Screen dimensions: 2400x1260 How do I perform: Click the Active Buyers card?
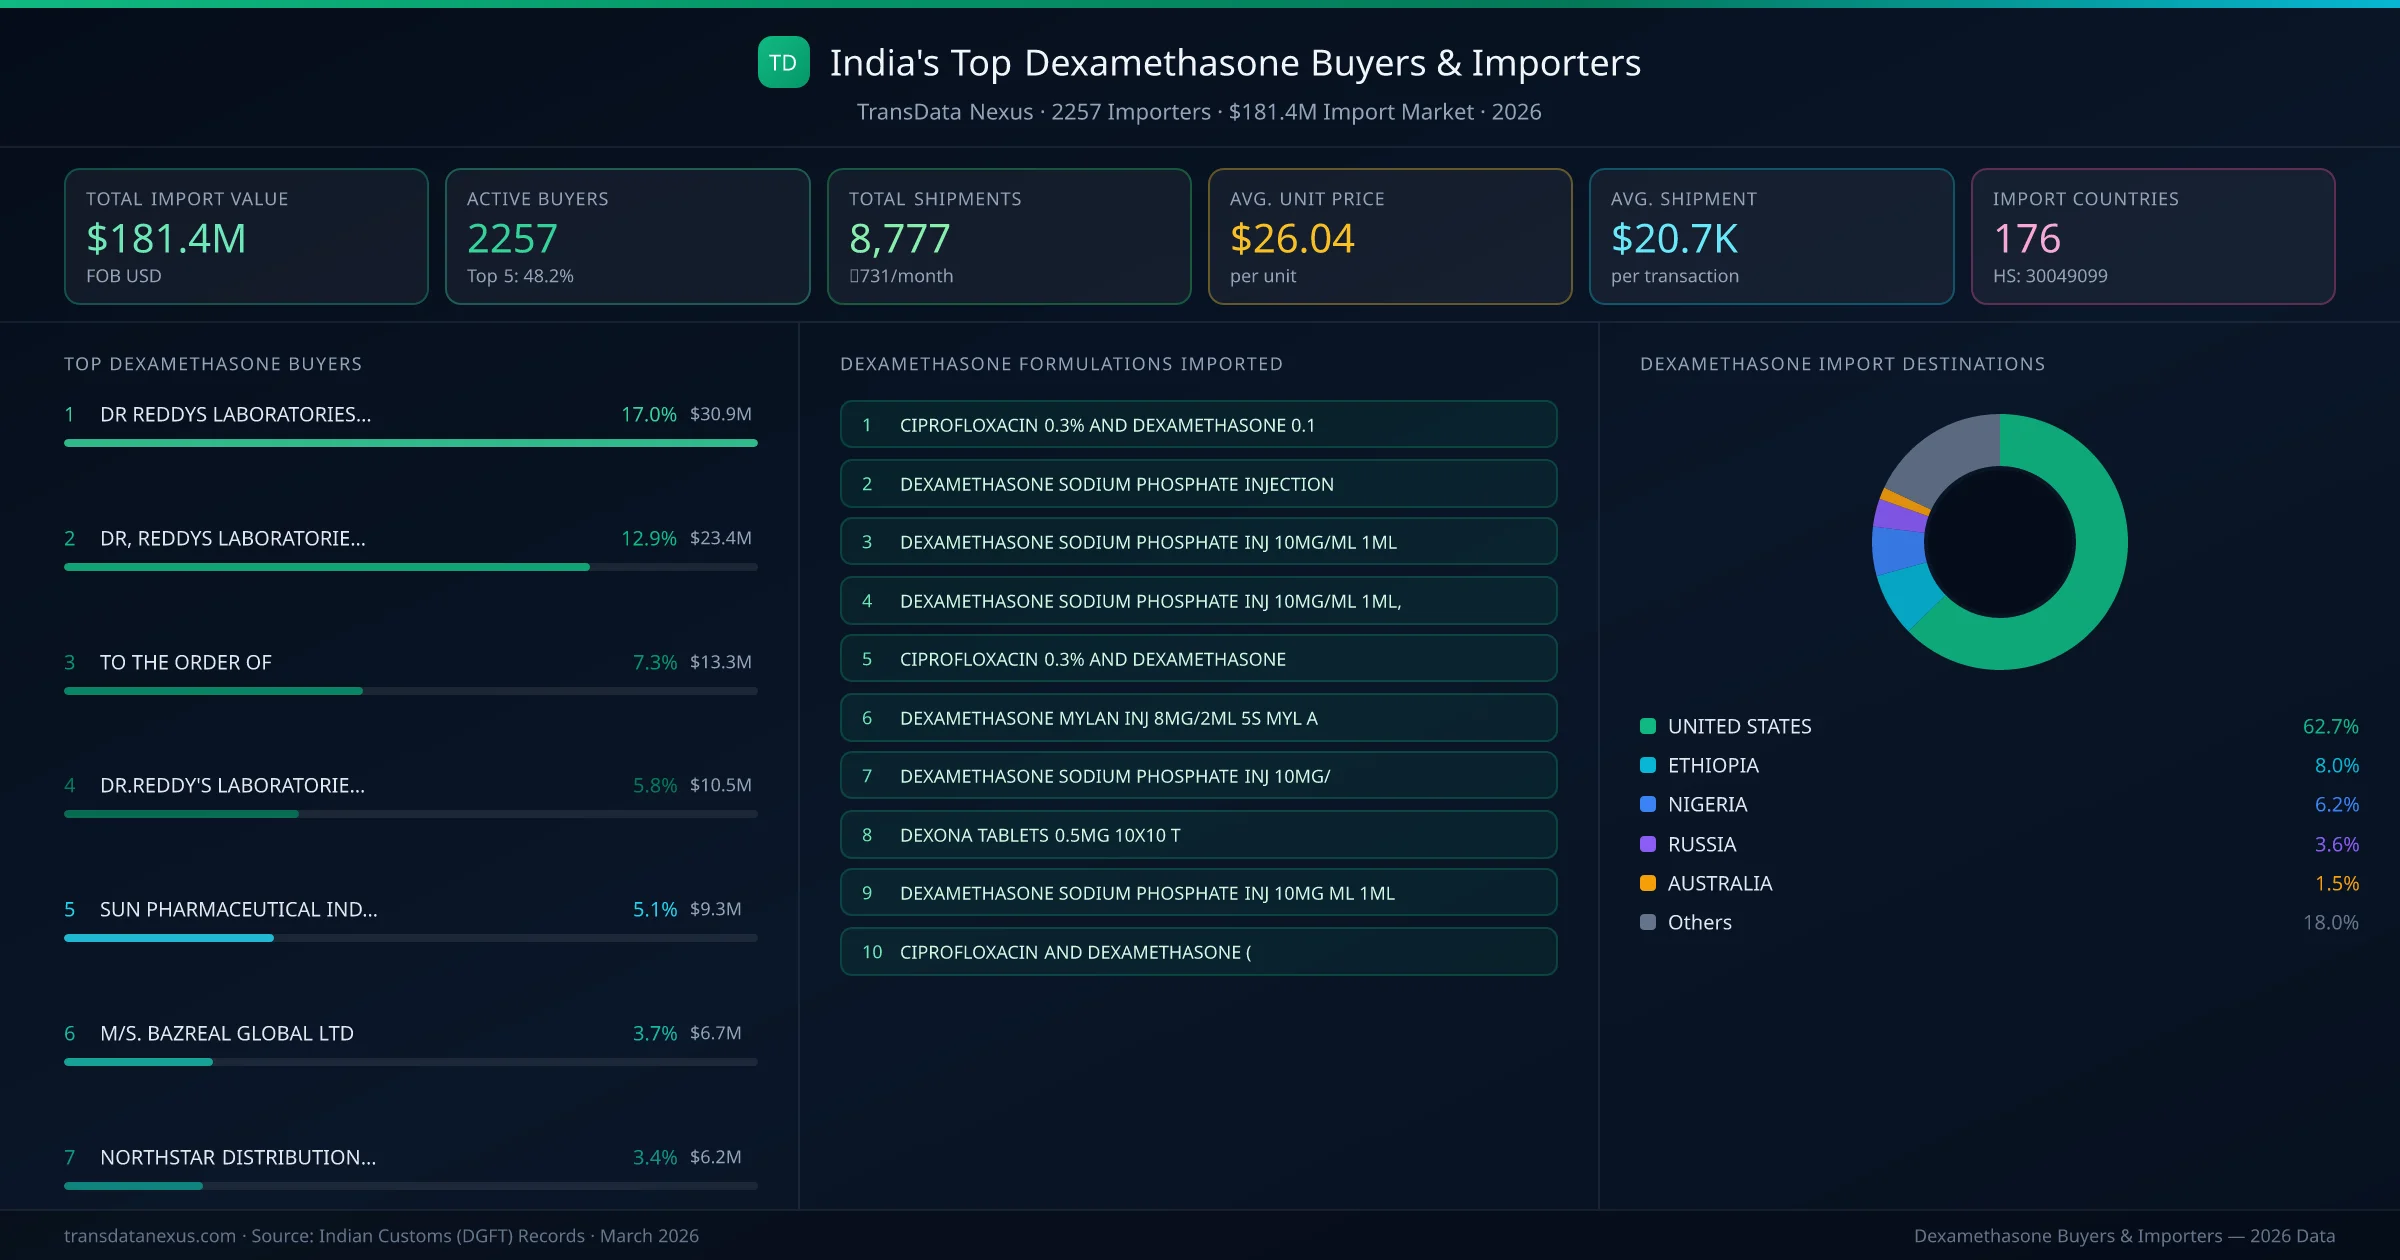point(627,236)
